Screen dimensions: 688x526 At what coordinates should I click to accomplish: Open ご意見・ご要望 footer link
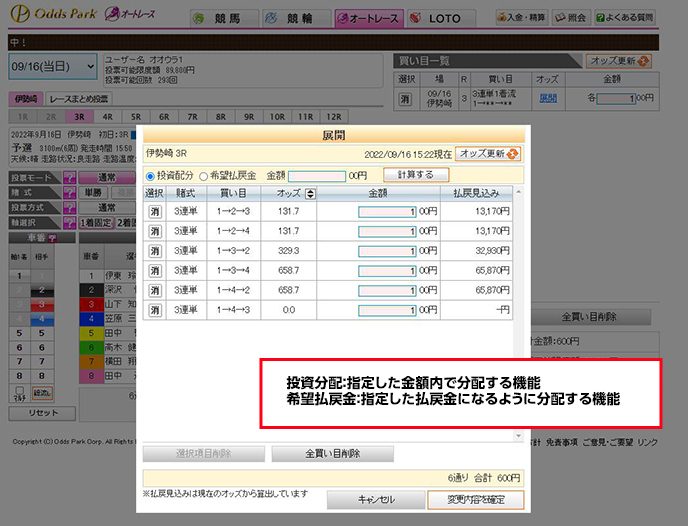608,442
